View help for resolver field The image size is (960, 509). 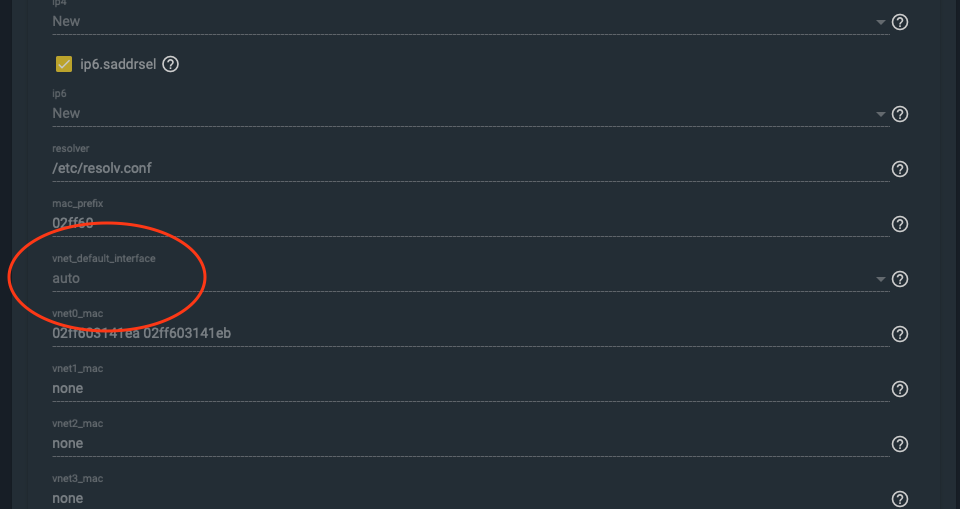[x=899, y=169]
